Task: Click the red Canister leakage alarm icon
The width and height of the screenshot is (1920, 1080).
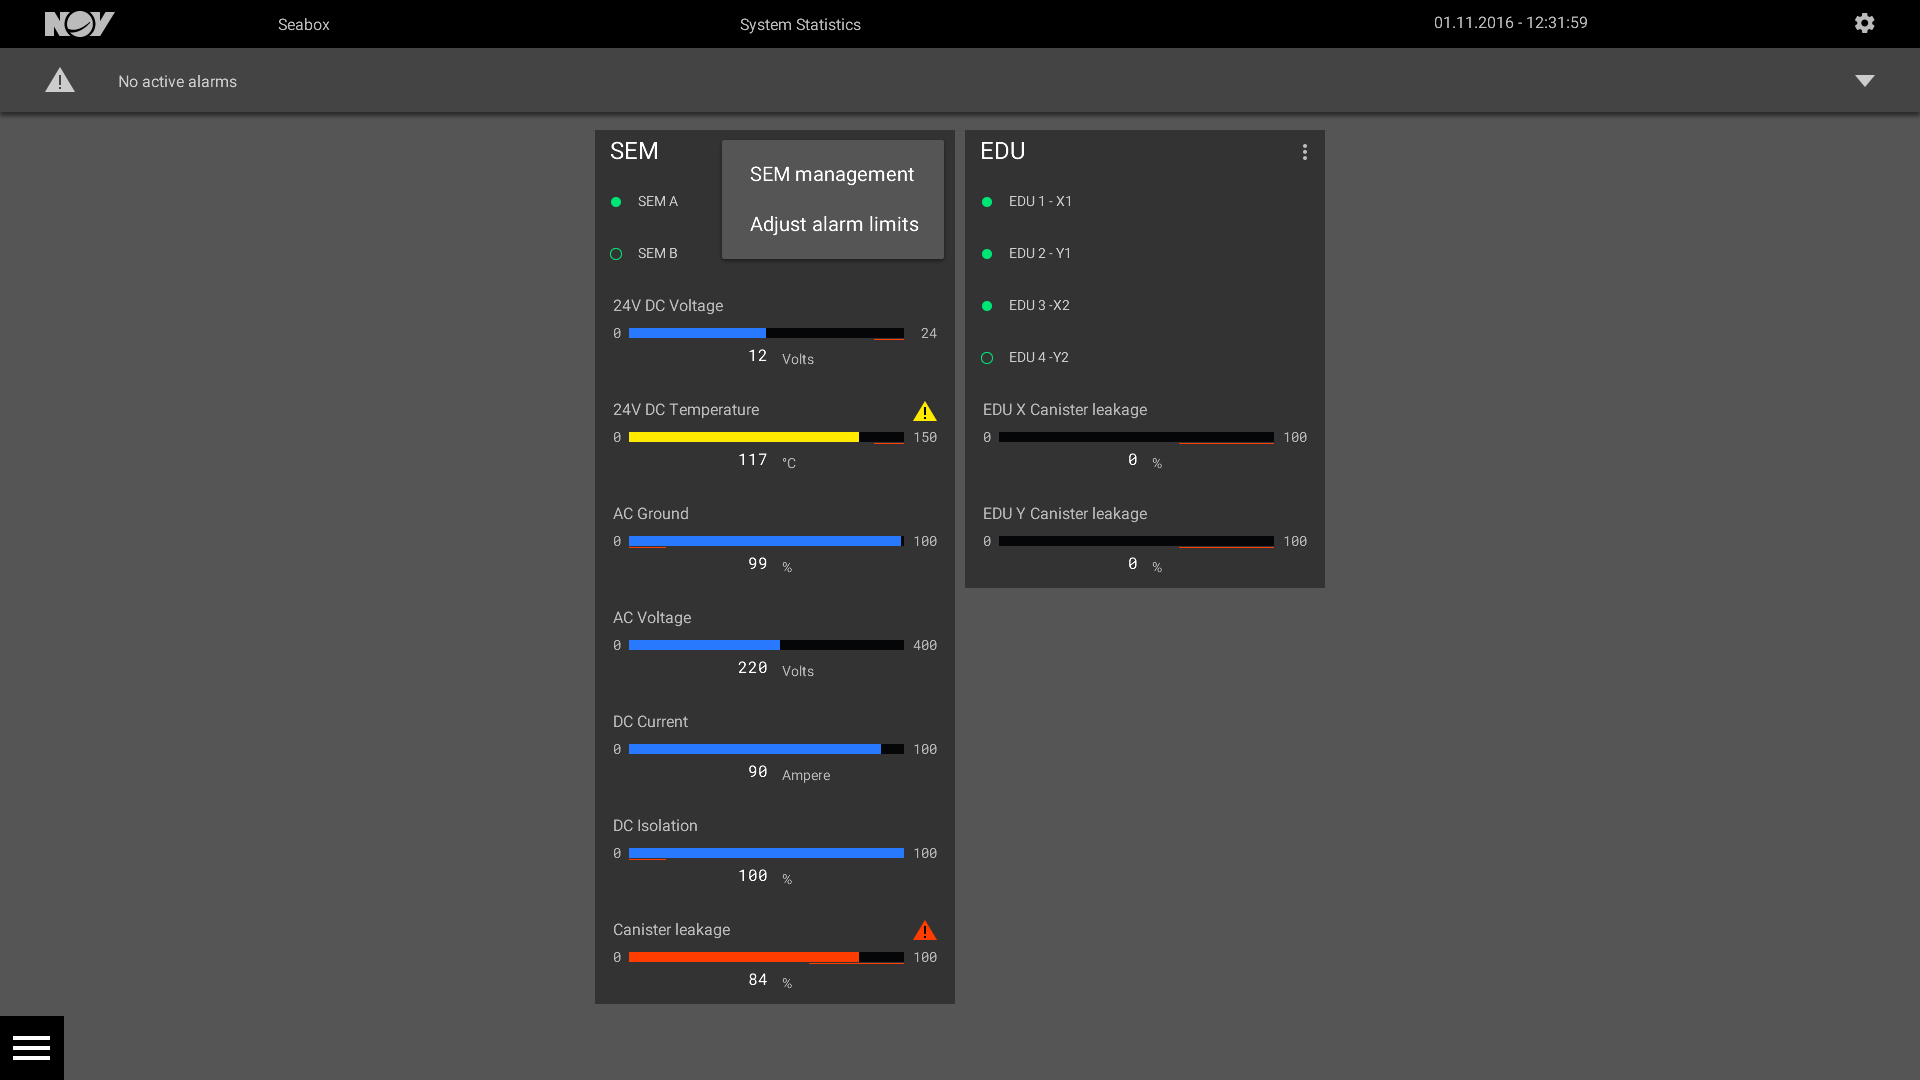Action: pyautogui.click(x=925, y=931)
